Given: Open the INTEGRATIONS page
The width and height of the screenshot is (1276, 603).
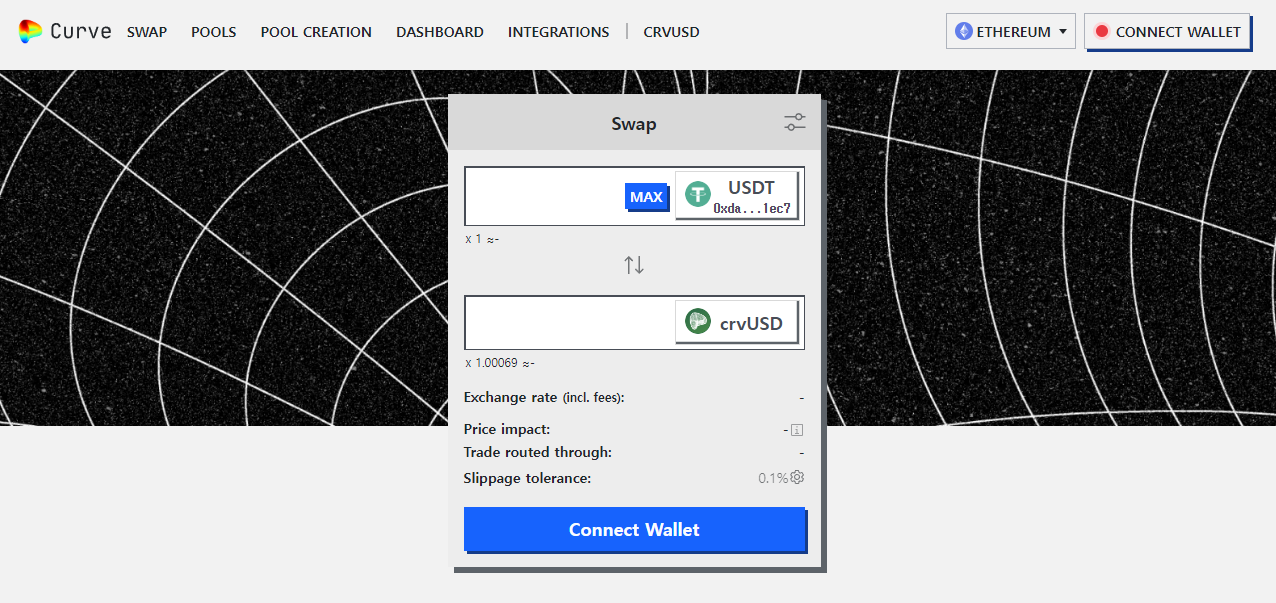Looking at the screenshot, I should point(558,32).
